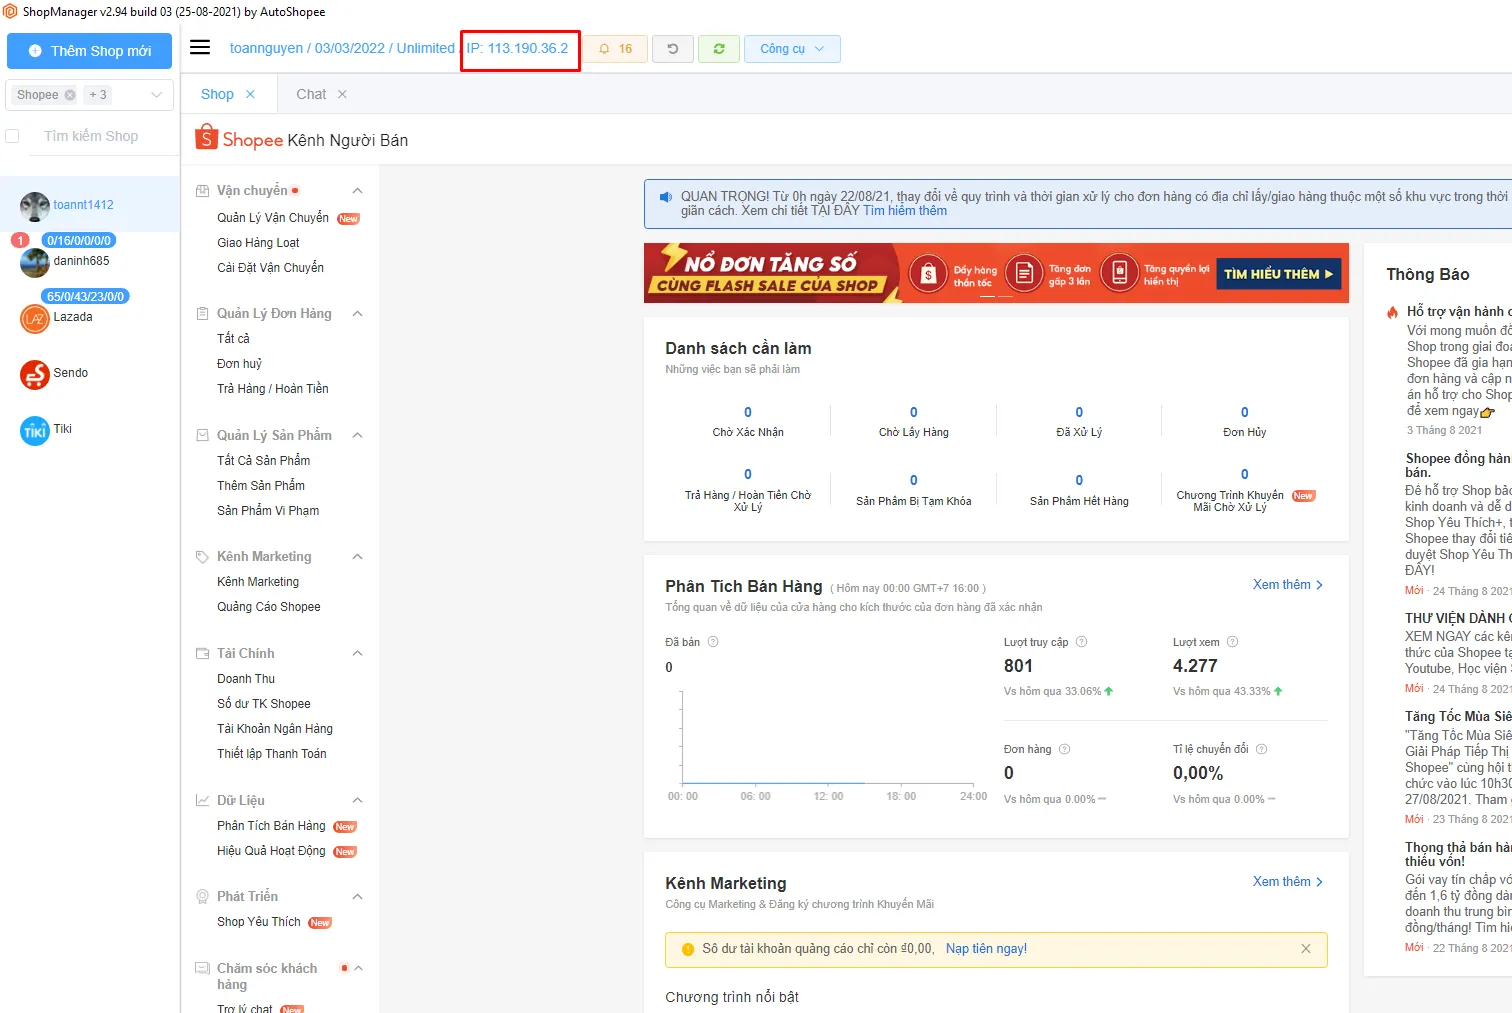The width and height of the screenshot is (1512, 1013).
Task: Collapse the Quản Lý Sản Phẩm section
Action: pyautogui.click(x=357, y=436)
